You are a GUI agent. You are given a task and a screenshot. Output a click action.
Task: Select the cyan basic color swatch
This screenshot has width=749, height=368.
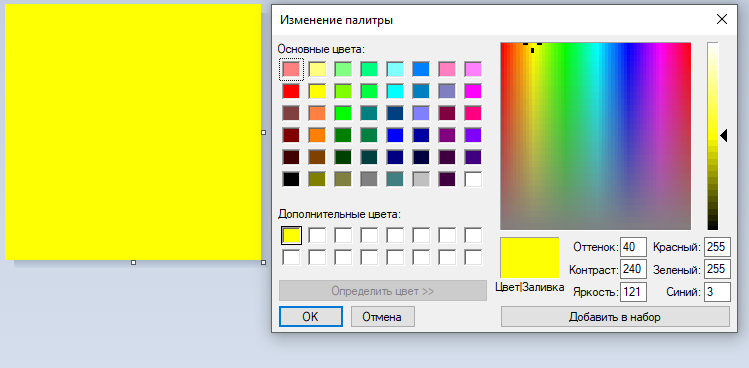(395, 91)
